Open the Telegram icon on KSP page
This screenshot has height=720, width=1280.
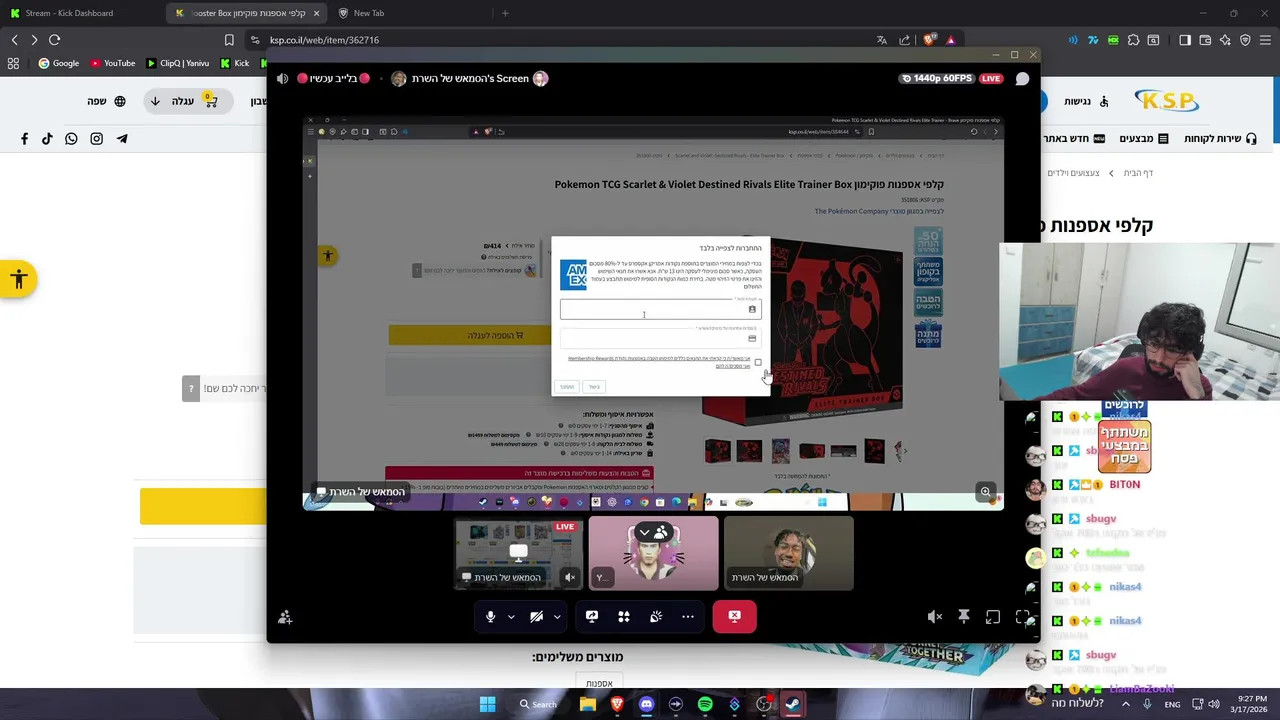[x=122, y=139]
